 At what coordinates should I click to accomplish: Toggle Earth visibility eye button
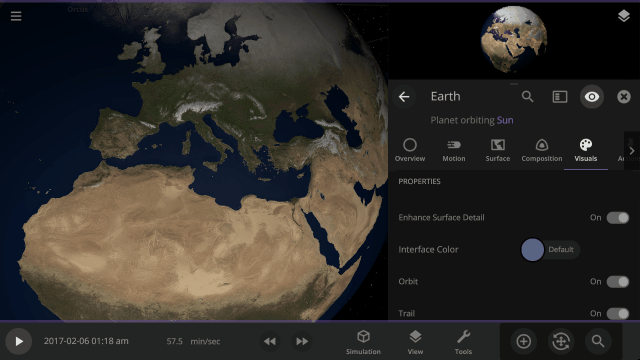pyautogui.click(x=592, y=97)
